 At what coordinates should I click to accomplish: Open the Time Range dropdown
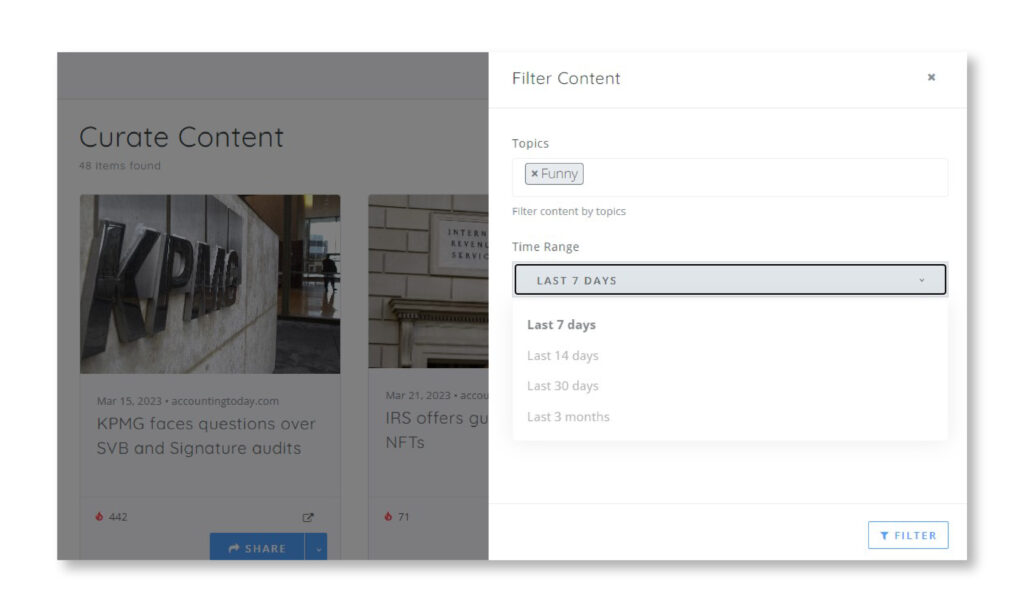[x=732, y=280]
